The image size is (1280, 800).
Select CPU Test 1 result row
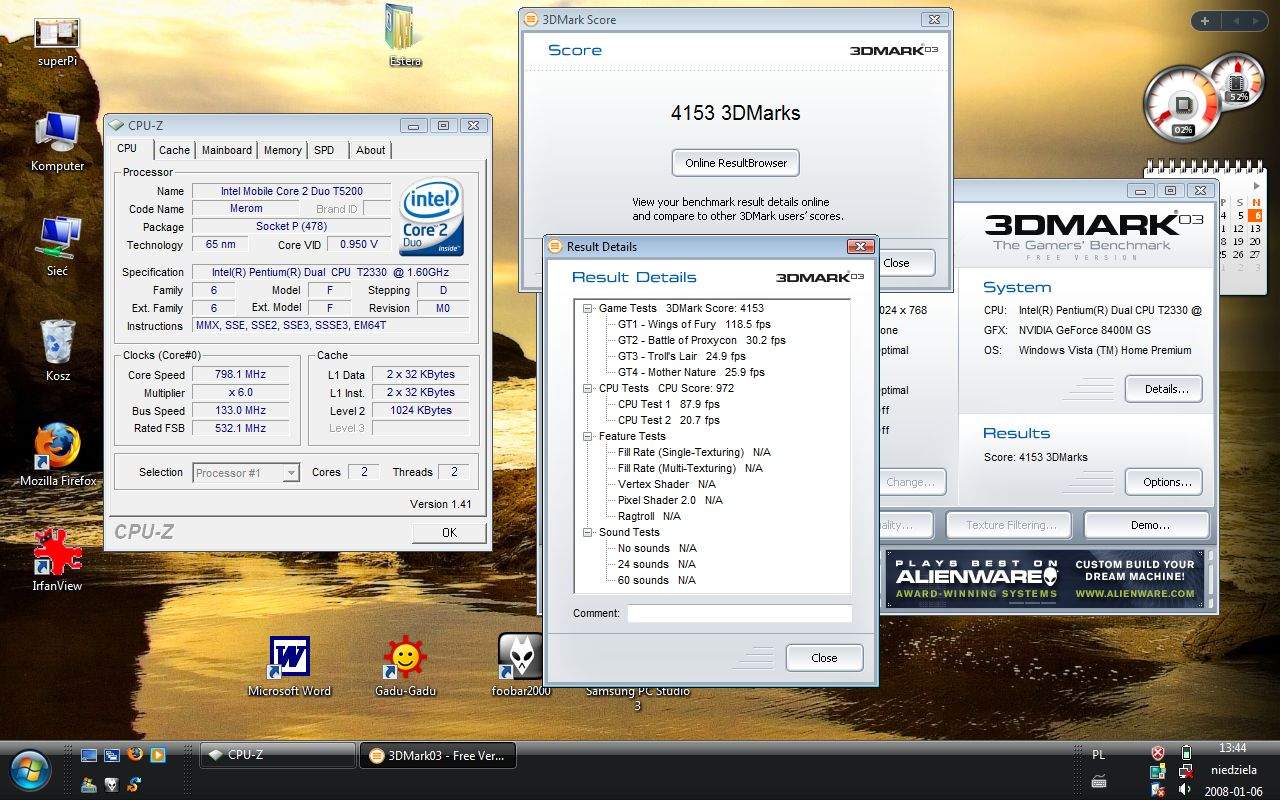pos(669,404)
